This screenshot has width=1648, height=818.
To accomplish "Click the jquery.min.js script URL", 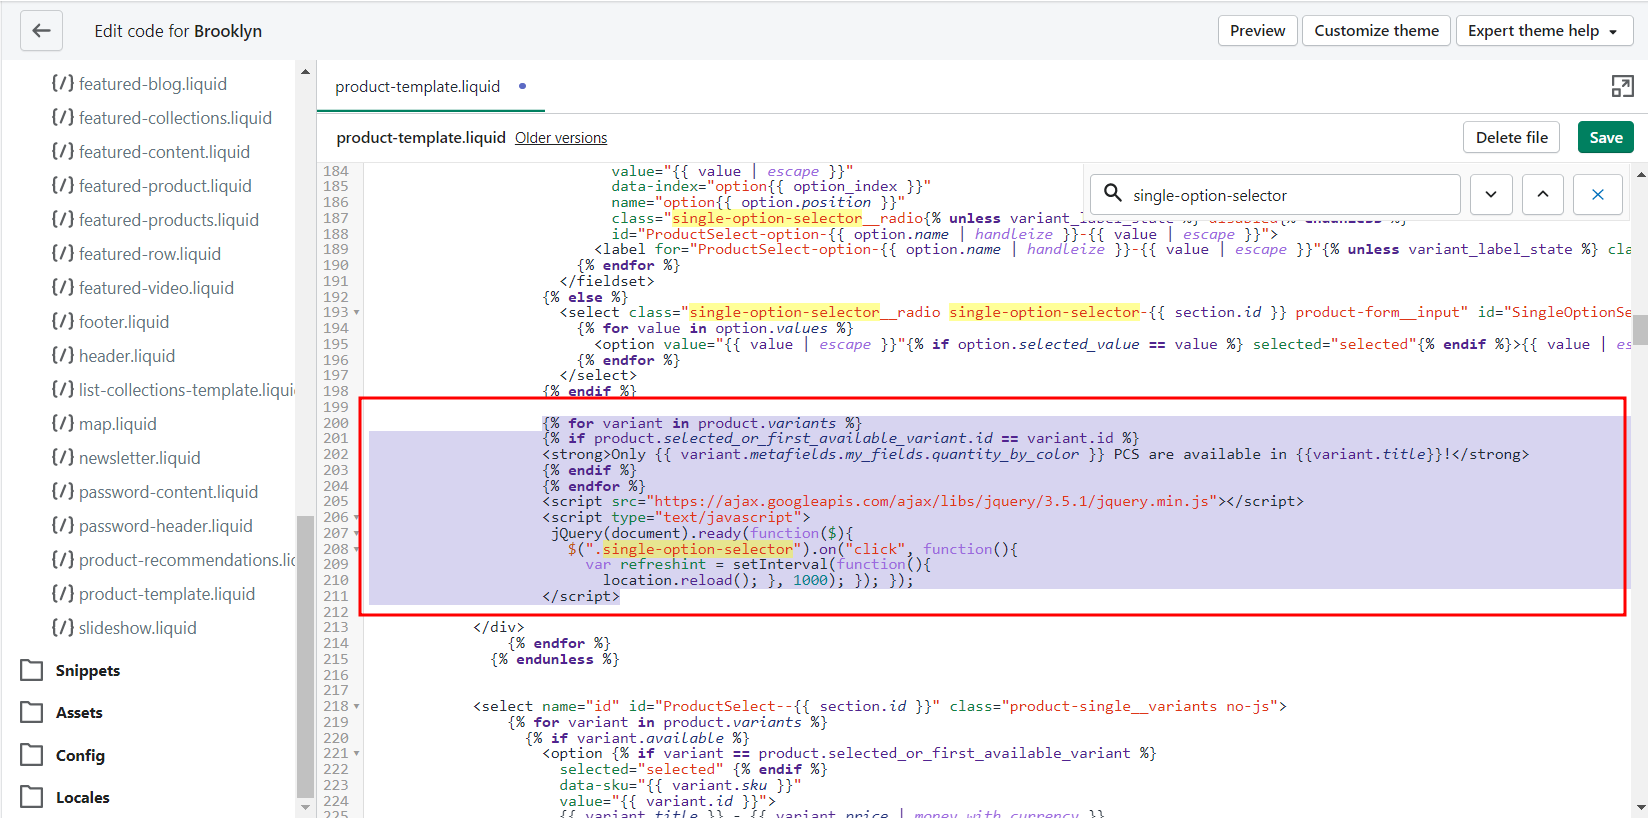I will (x=932, y=501).
